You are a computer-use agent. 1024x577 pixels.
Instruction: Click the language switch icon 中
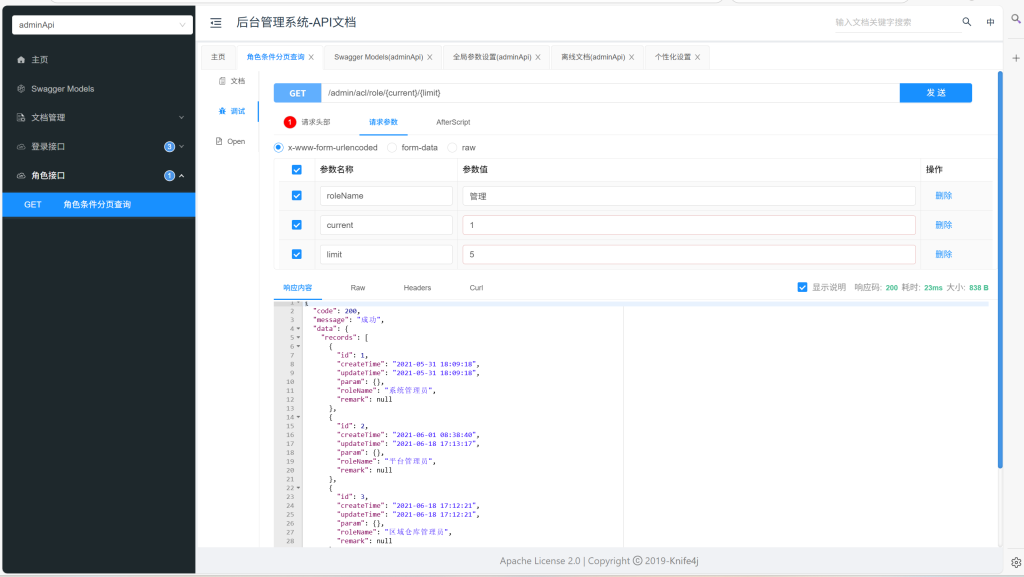(x=990, y=22)
